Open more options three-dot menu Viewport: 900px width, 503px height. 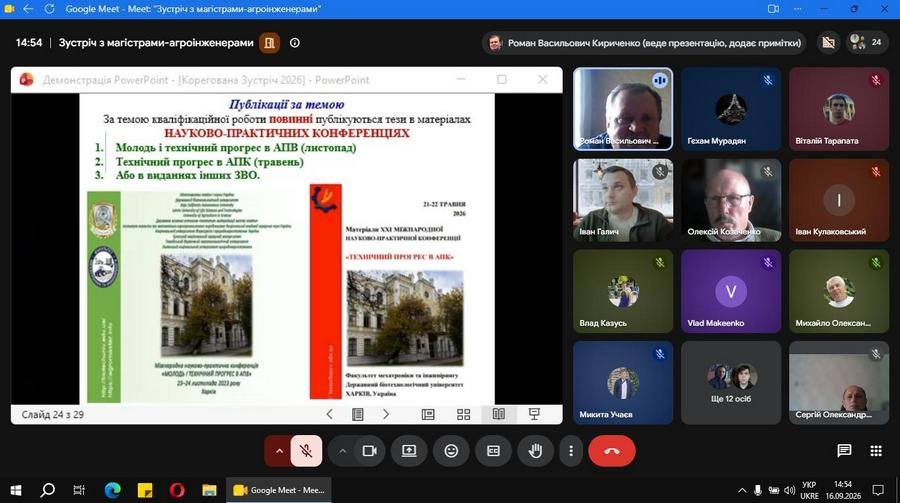(571, 451)
